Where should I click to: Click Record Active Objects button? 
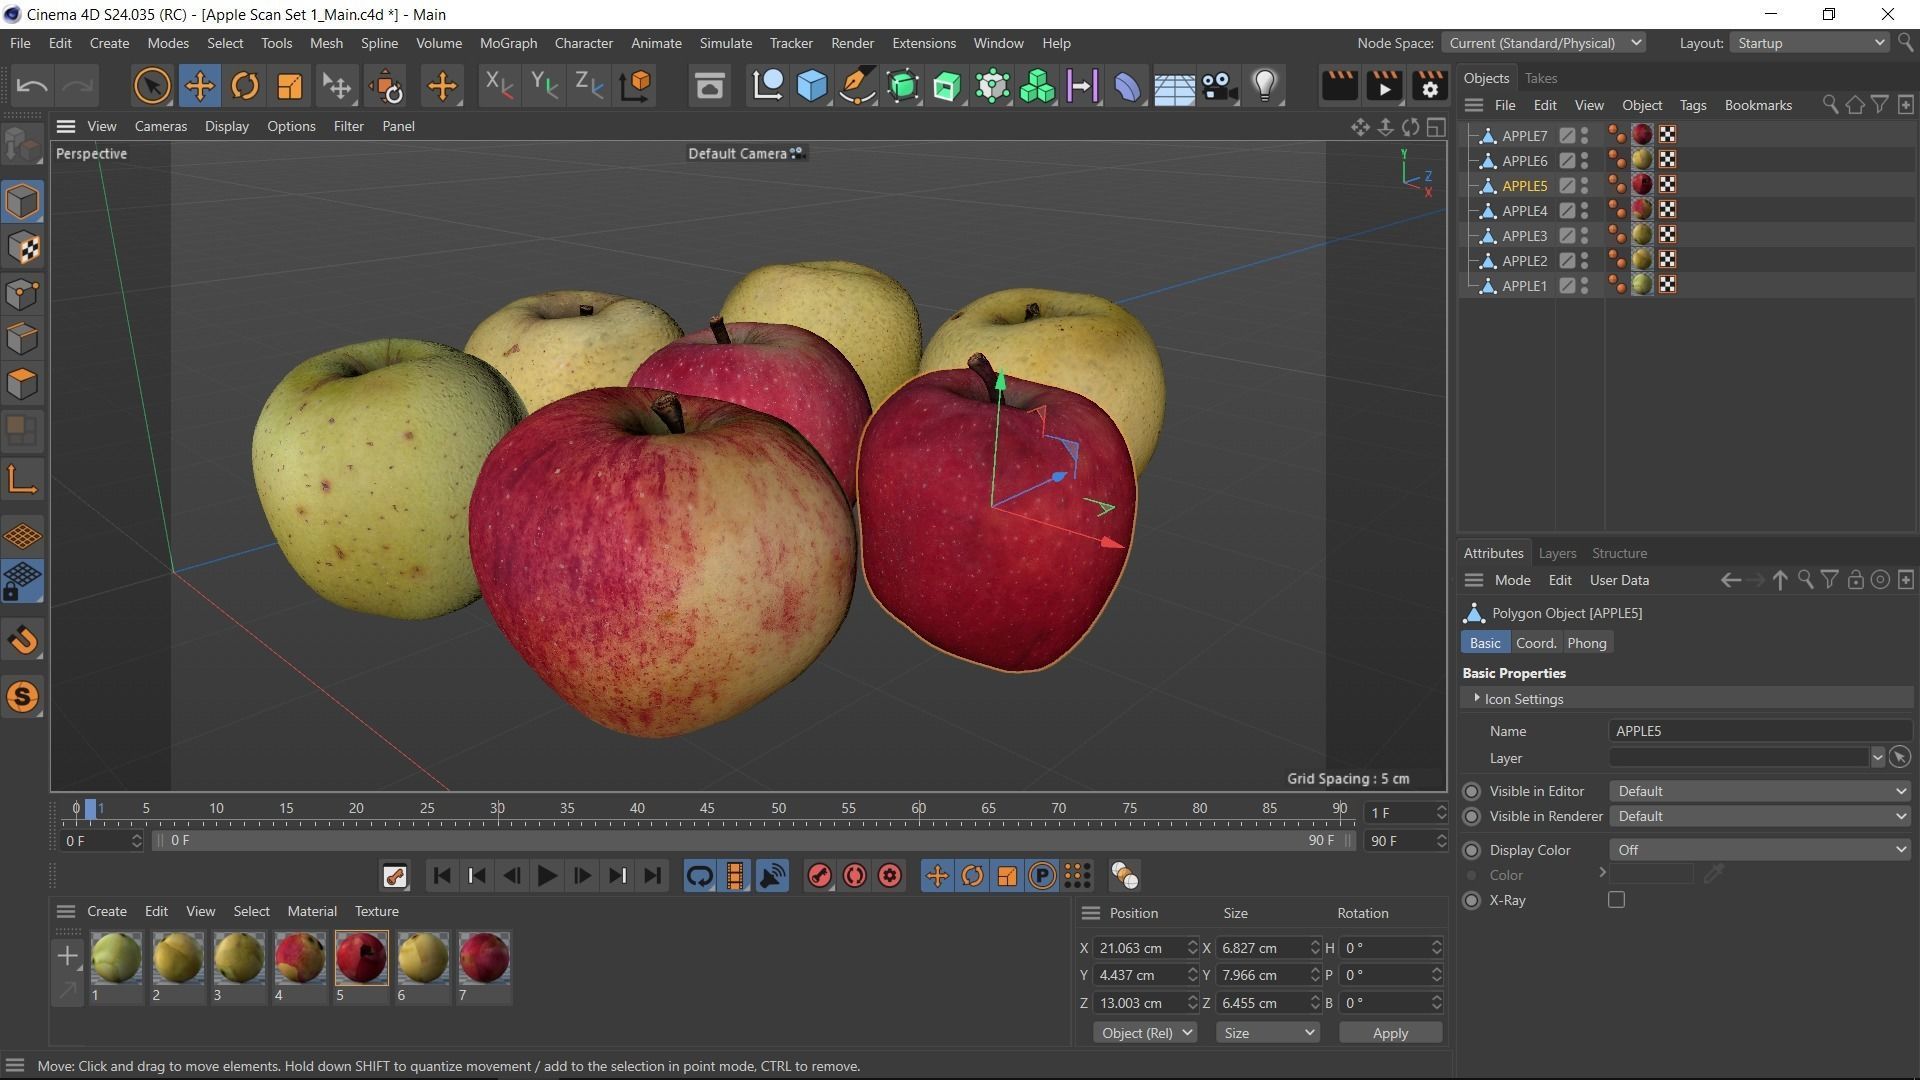pos(819,877)
